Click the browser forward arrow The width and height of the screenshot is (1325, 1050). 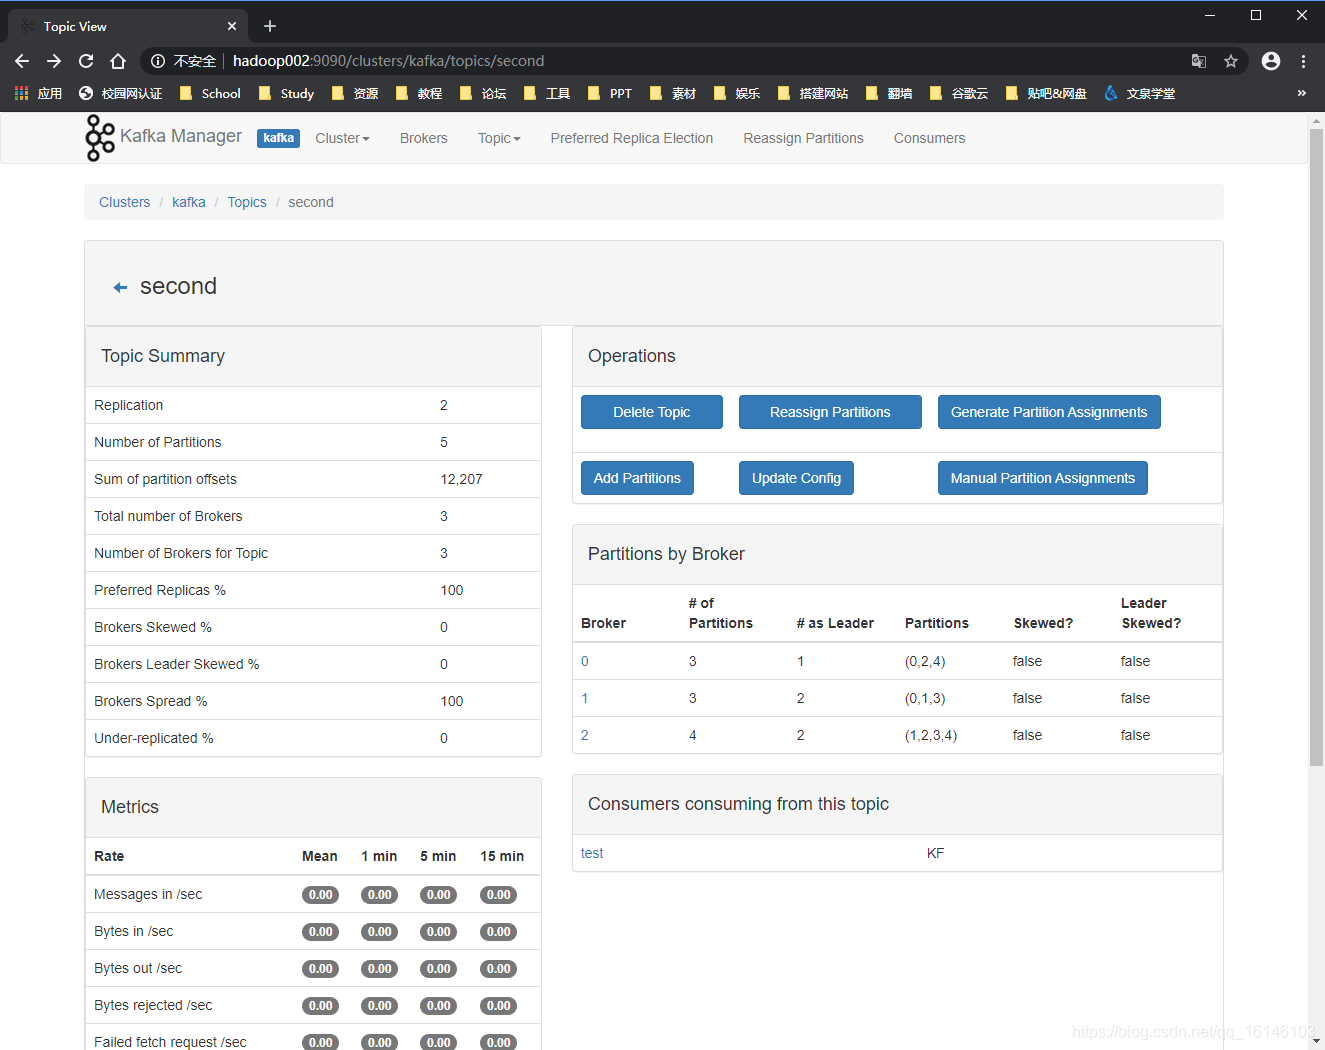pyautogui.click(x=54, y=61)
